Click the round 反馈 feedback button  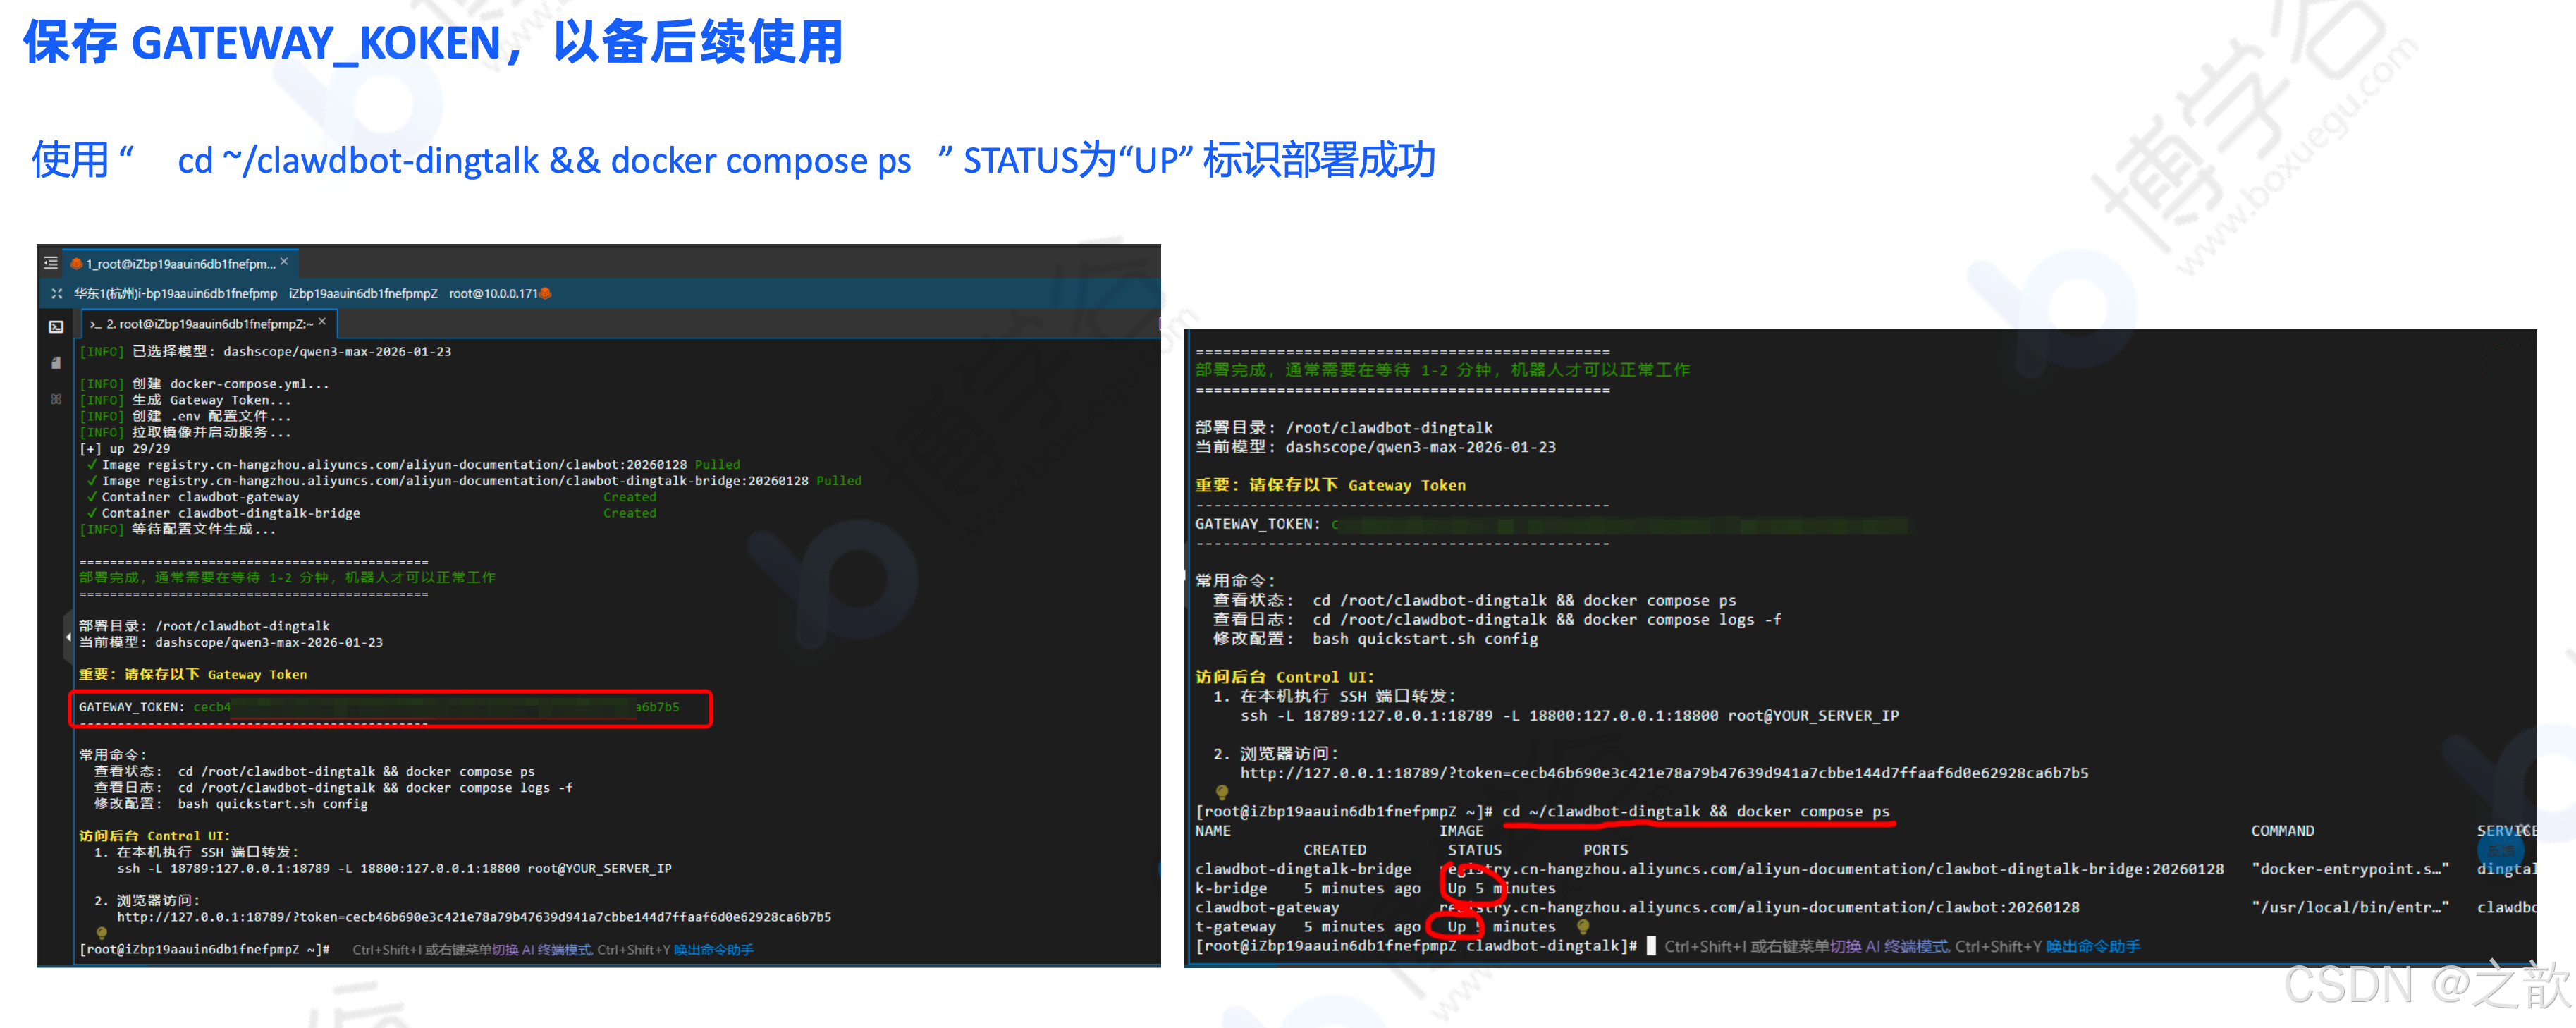pyautogui.click(x=2500, y=851)
